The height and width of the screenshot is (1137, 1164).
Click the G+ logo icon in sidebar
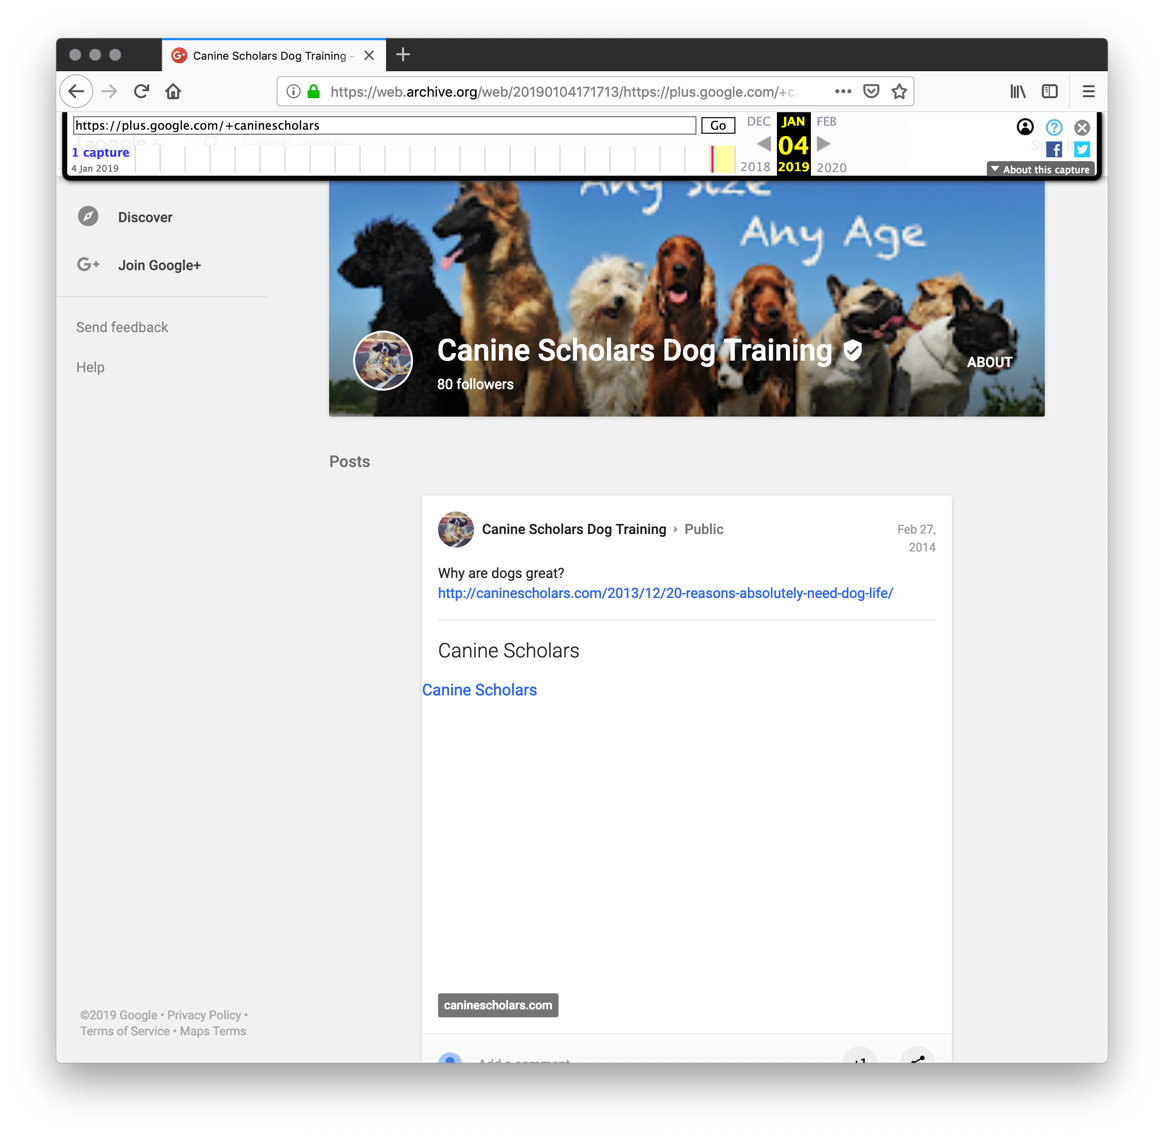click(88, 264)
